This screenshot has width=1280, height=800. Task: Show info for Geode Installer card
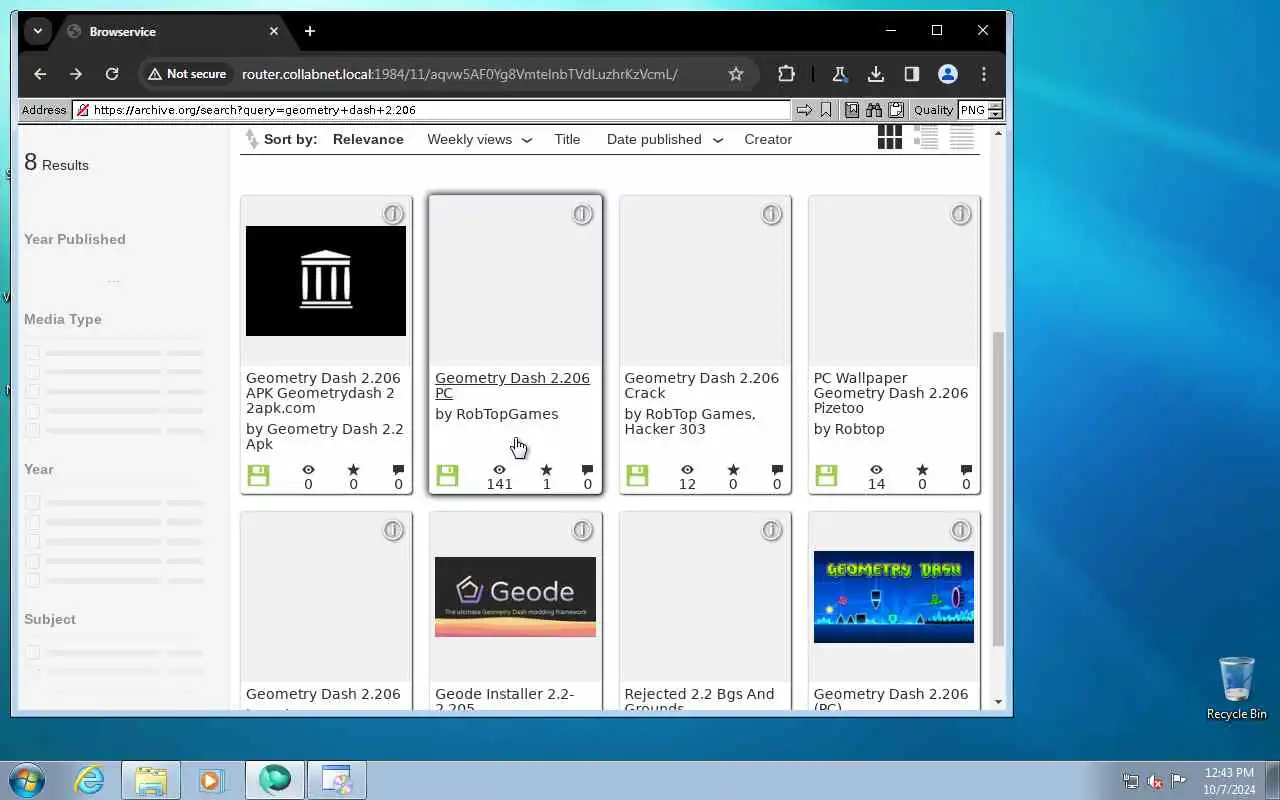point(582,530)
